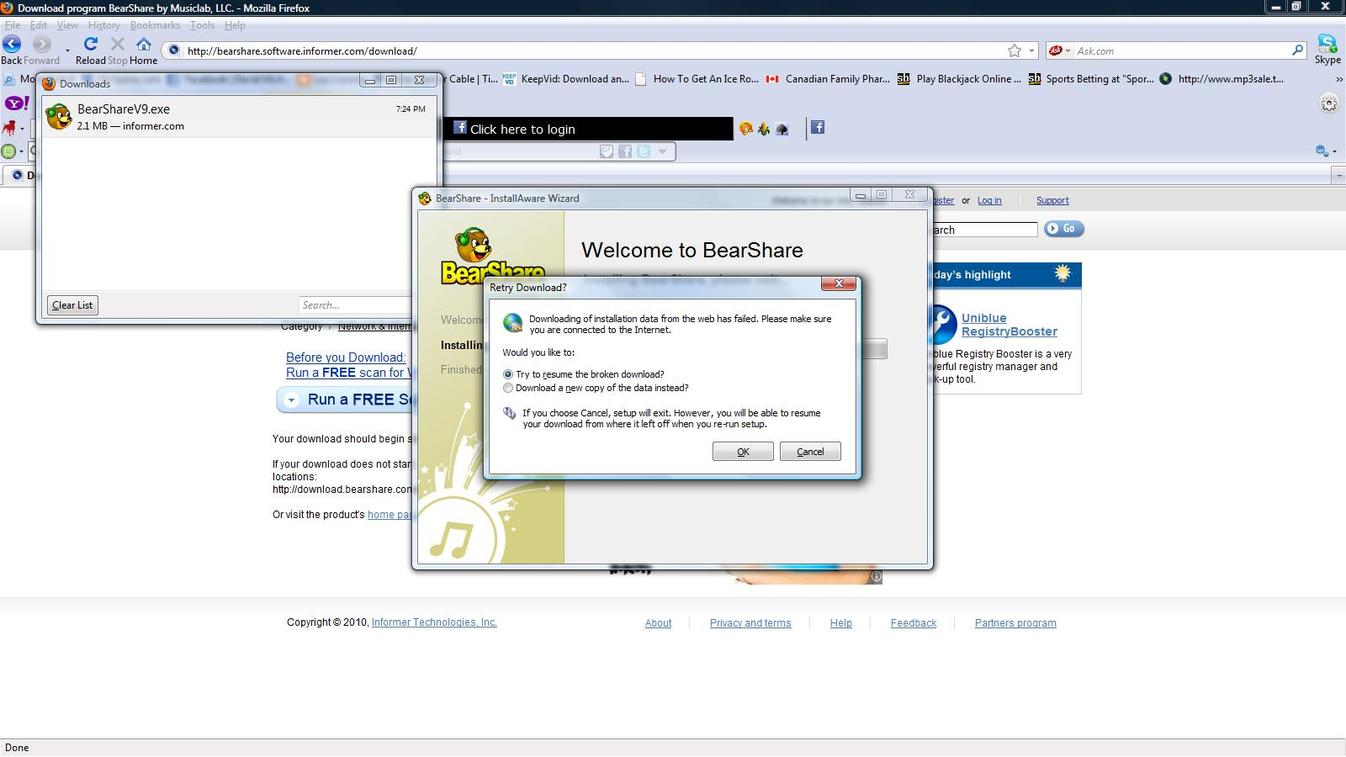
Task: Reload the current page
Action: [x=90, y=44]
